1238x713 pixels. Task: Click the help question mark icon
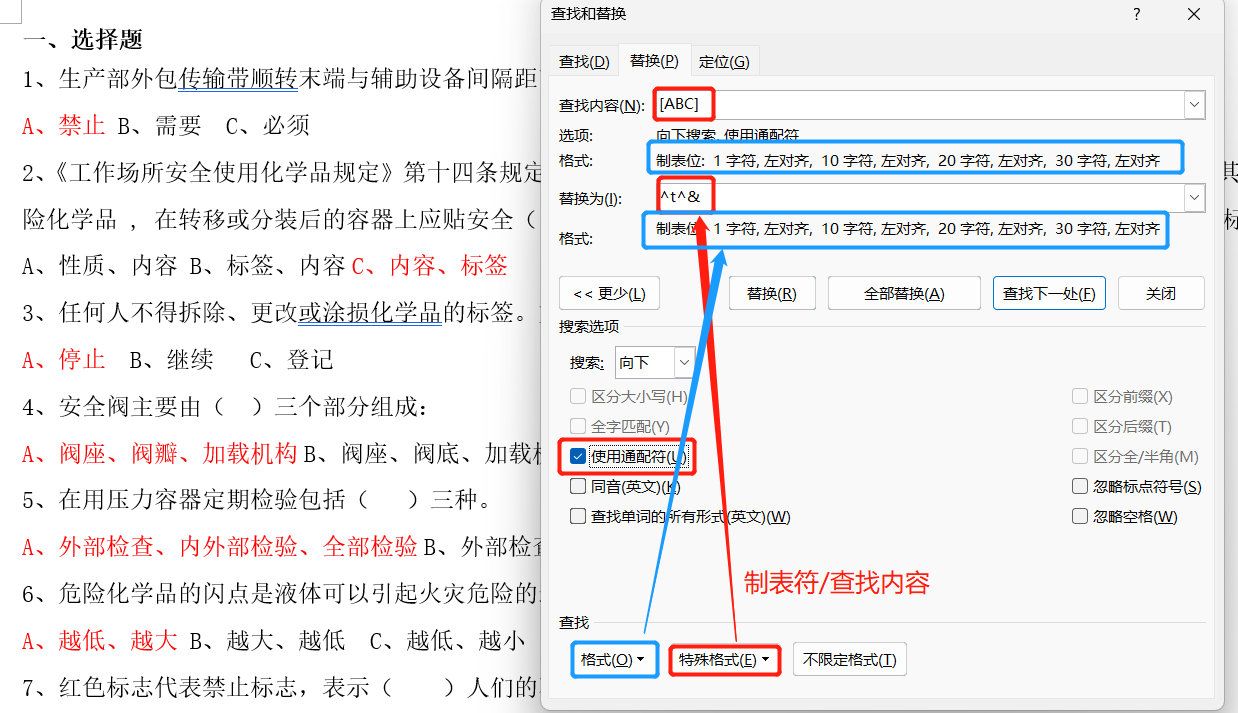coord(1137,14)
